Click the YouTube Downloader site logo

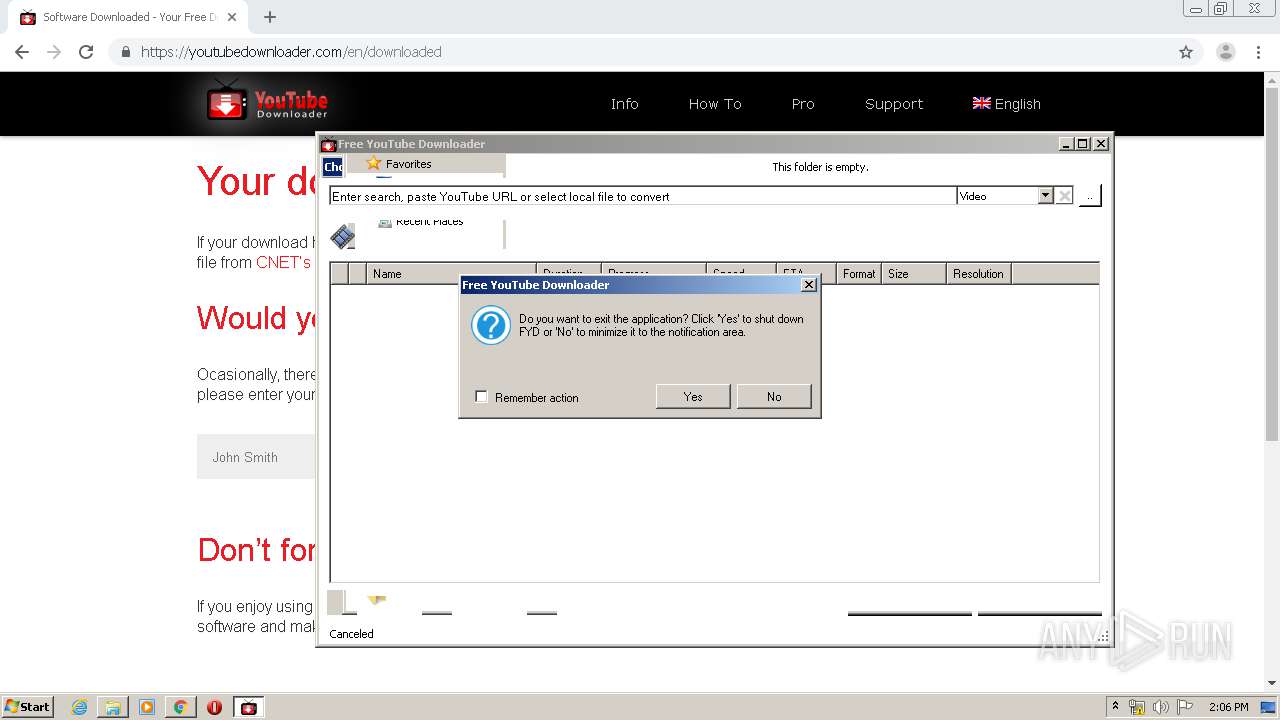pos(267,103)
